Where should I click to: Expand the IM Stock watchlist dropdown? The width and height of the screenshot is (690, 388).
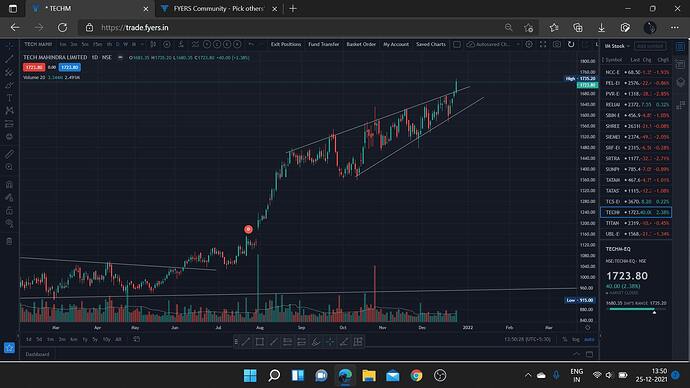(617, 46)
